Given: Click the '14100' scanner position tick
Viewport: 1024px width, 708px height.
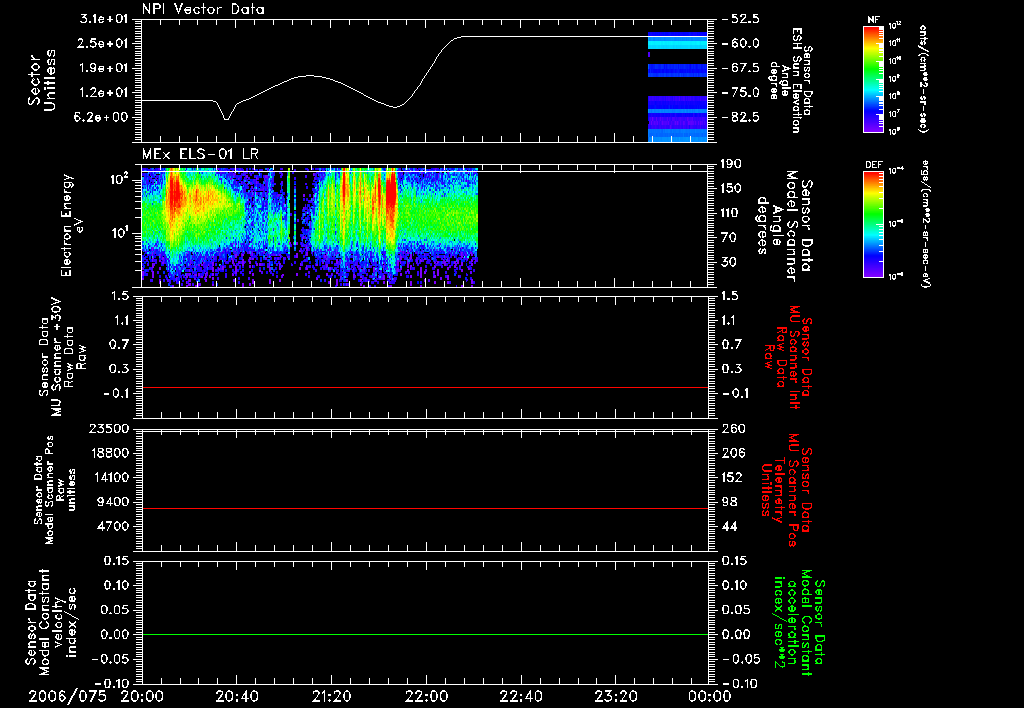Looking at the screenshot, I should click(109, 477).
